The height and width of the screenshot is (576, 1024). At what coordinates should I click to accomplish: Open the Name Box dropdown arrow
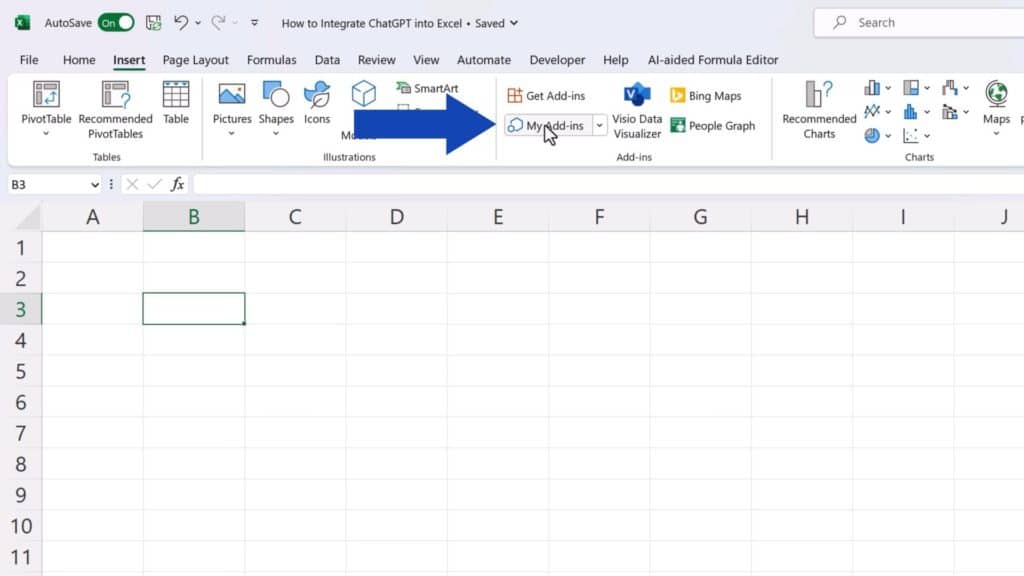(95, 185)
